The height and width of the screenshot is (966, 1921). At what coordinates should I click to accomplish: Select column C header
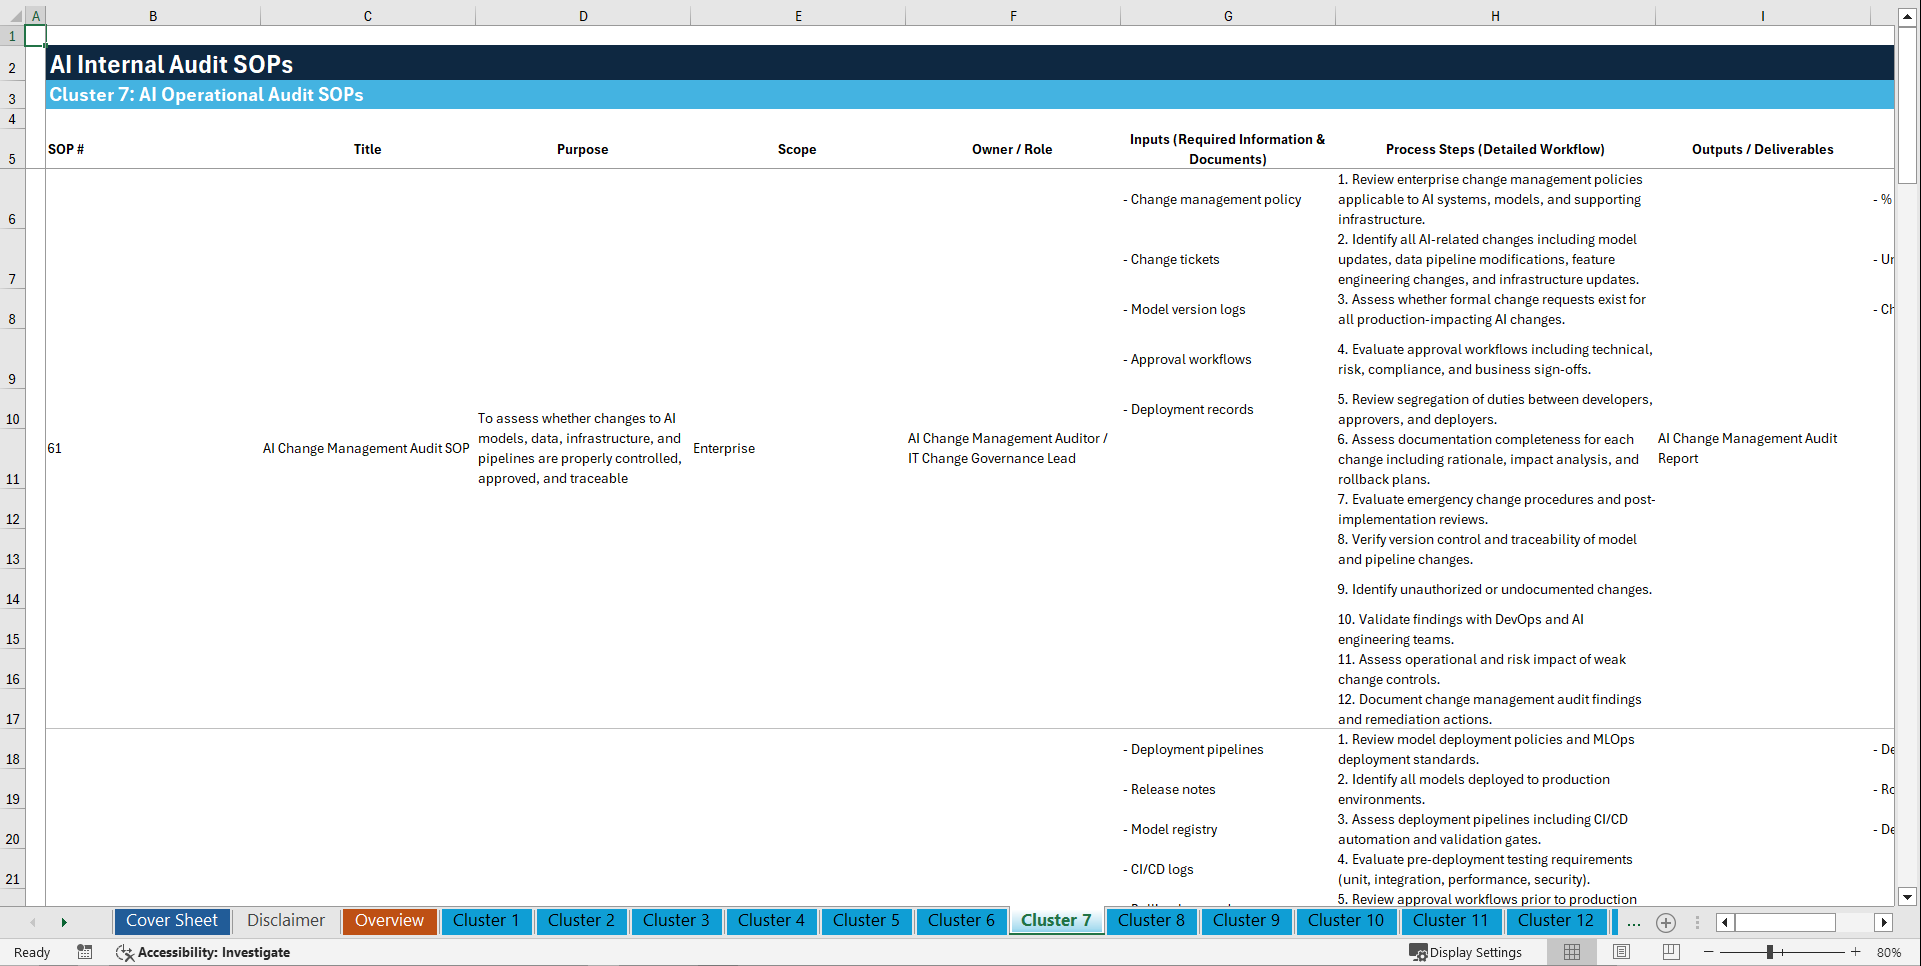point(368,16)
